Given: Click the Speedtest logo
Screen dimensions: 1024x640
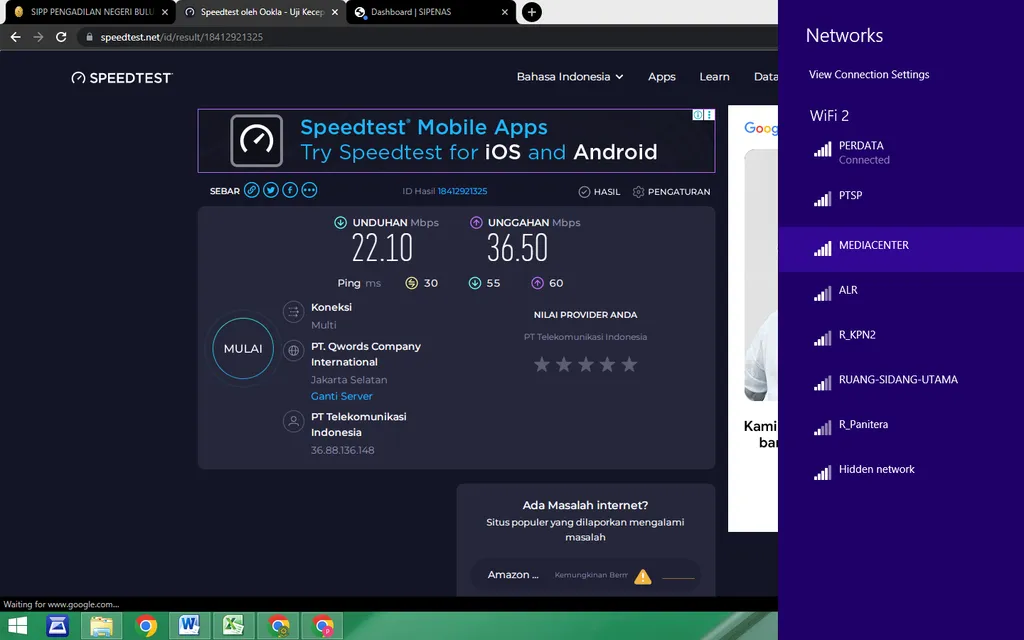Looking at the screenshot, I should tap(122, 78).
